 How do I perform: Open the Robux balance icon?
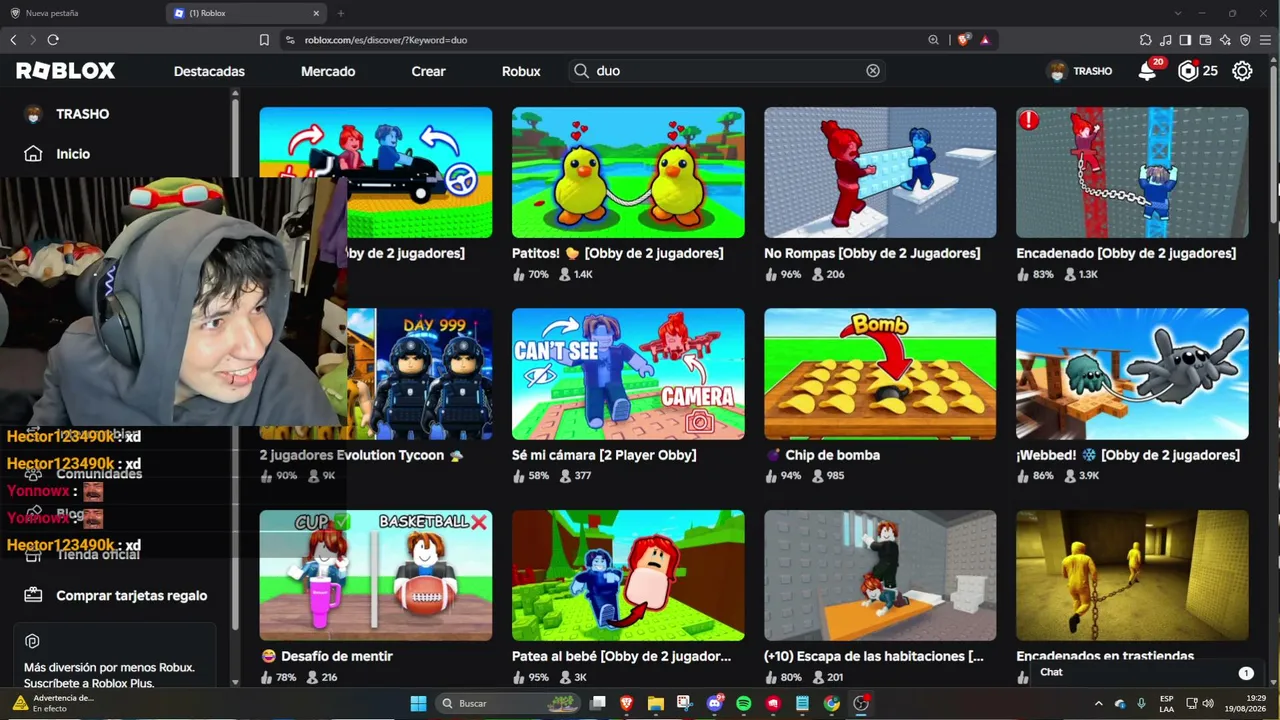point(1188,71)
